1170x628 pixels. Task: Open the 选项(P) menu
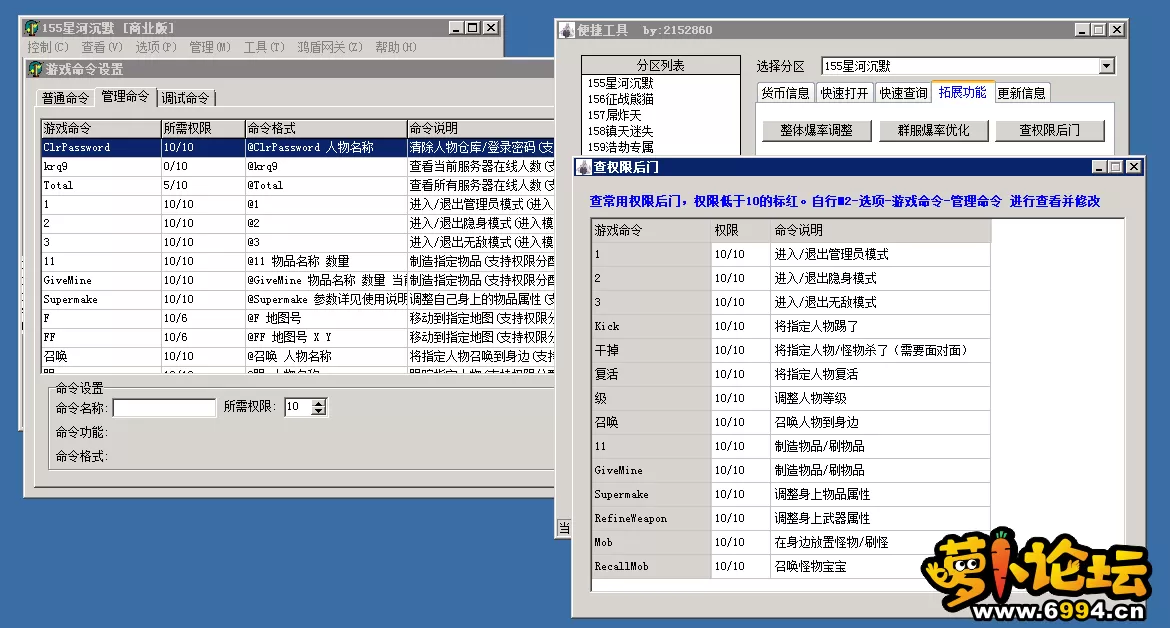click(156, 47)
